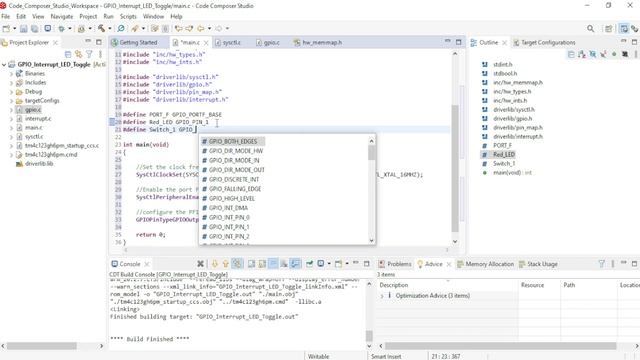Switch to CCS Debug perspective icon
The height and width of the screenshot is (360, 640).
(x=634, y=29)
